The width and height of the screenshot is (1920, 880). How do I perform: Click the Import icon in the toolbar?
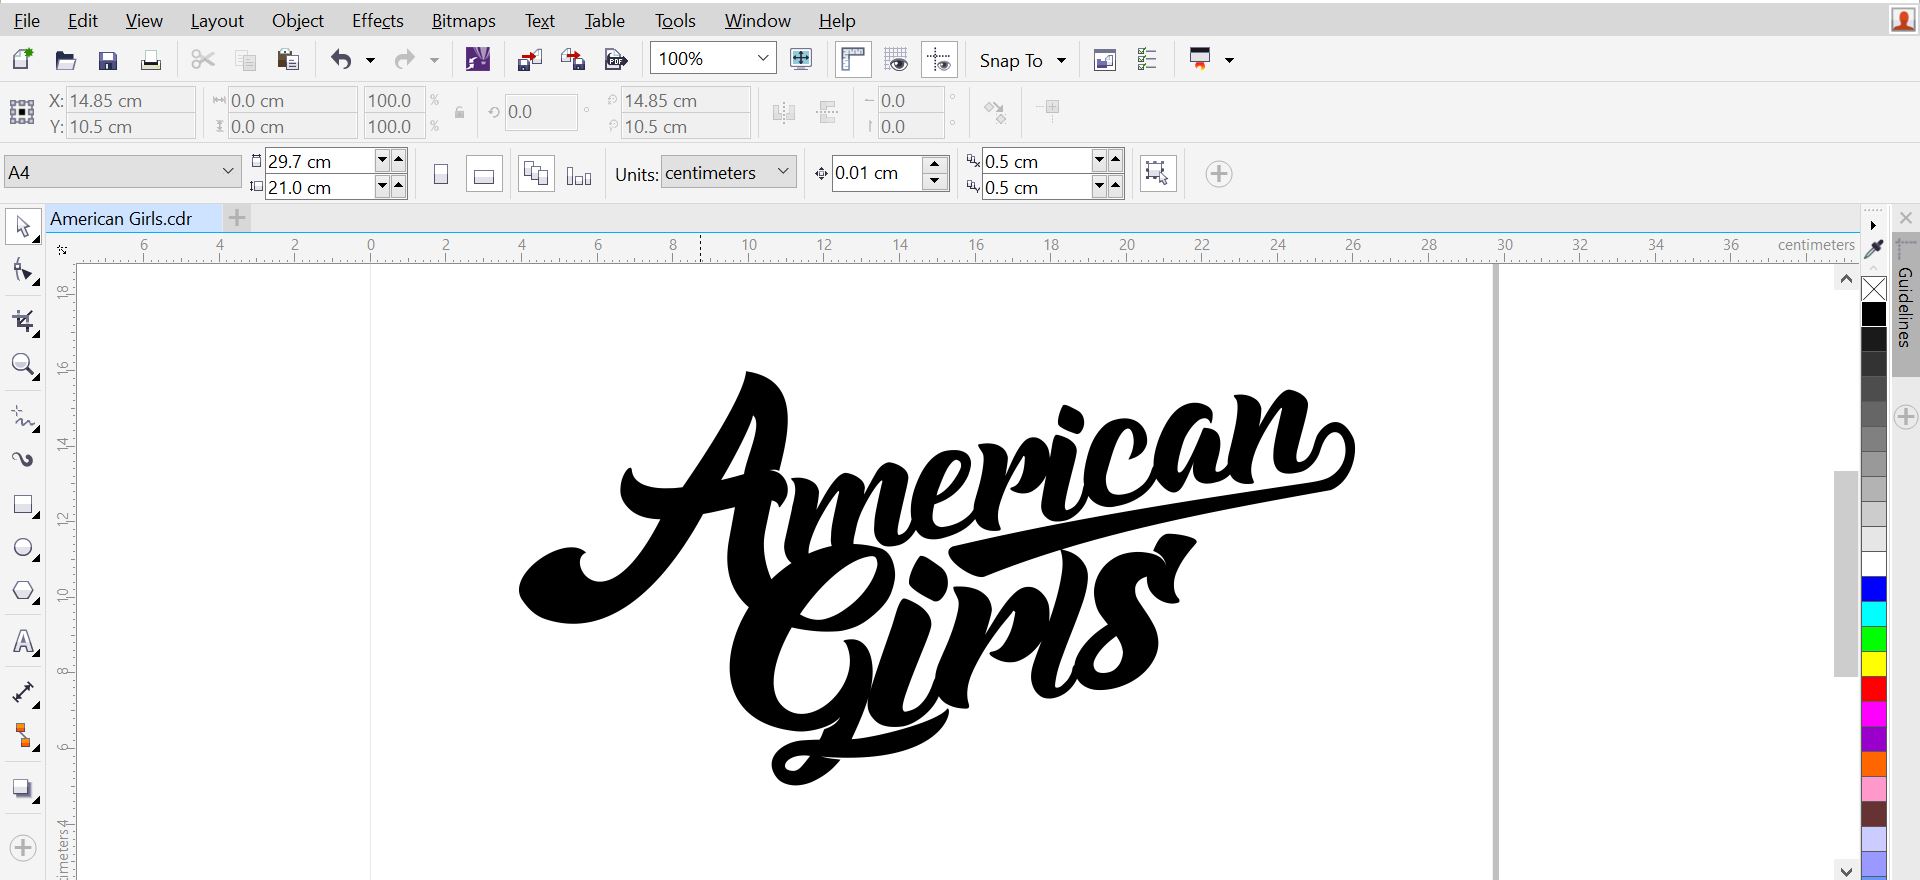tap(530, 60)
